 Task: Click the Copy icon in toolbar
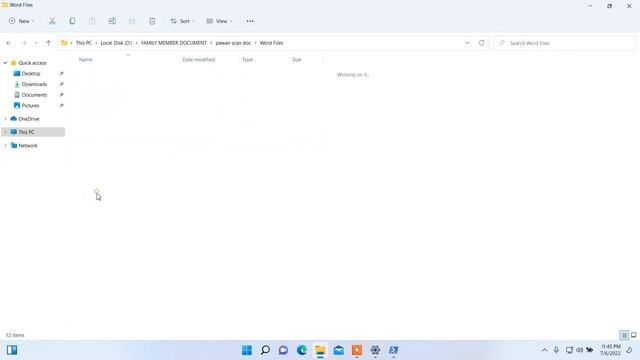click(x=72, y=21)
